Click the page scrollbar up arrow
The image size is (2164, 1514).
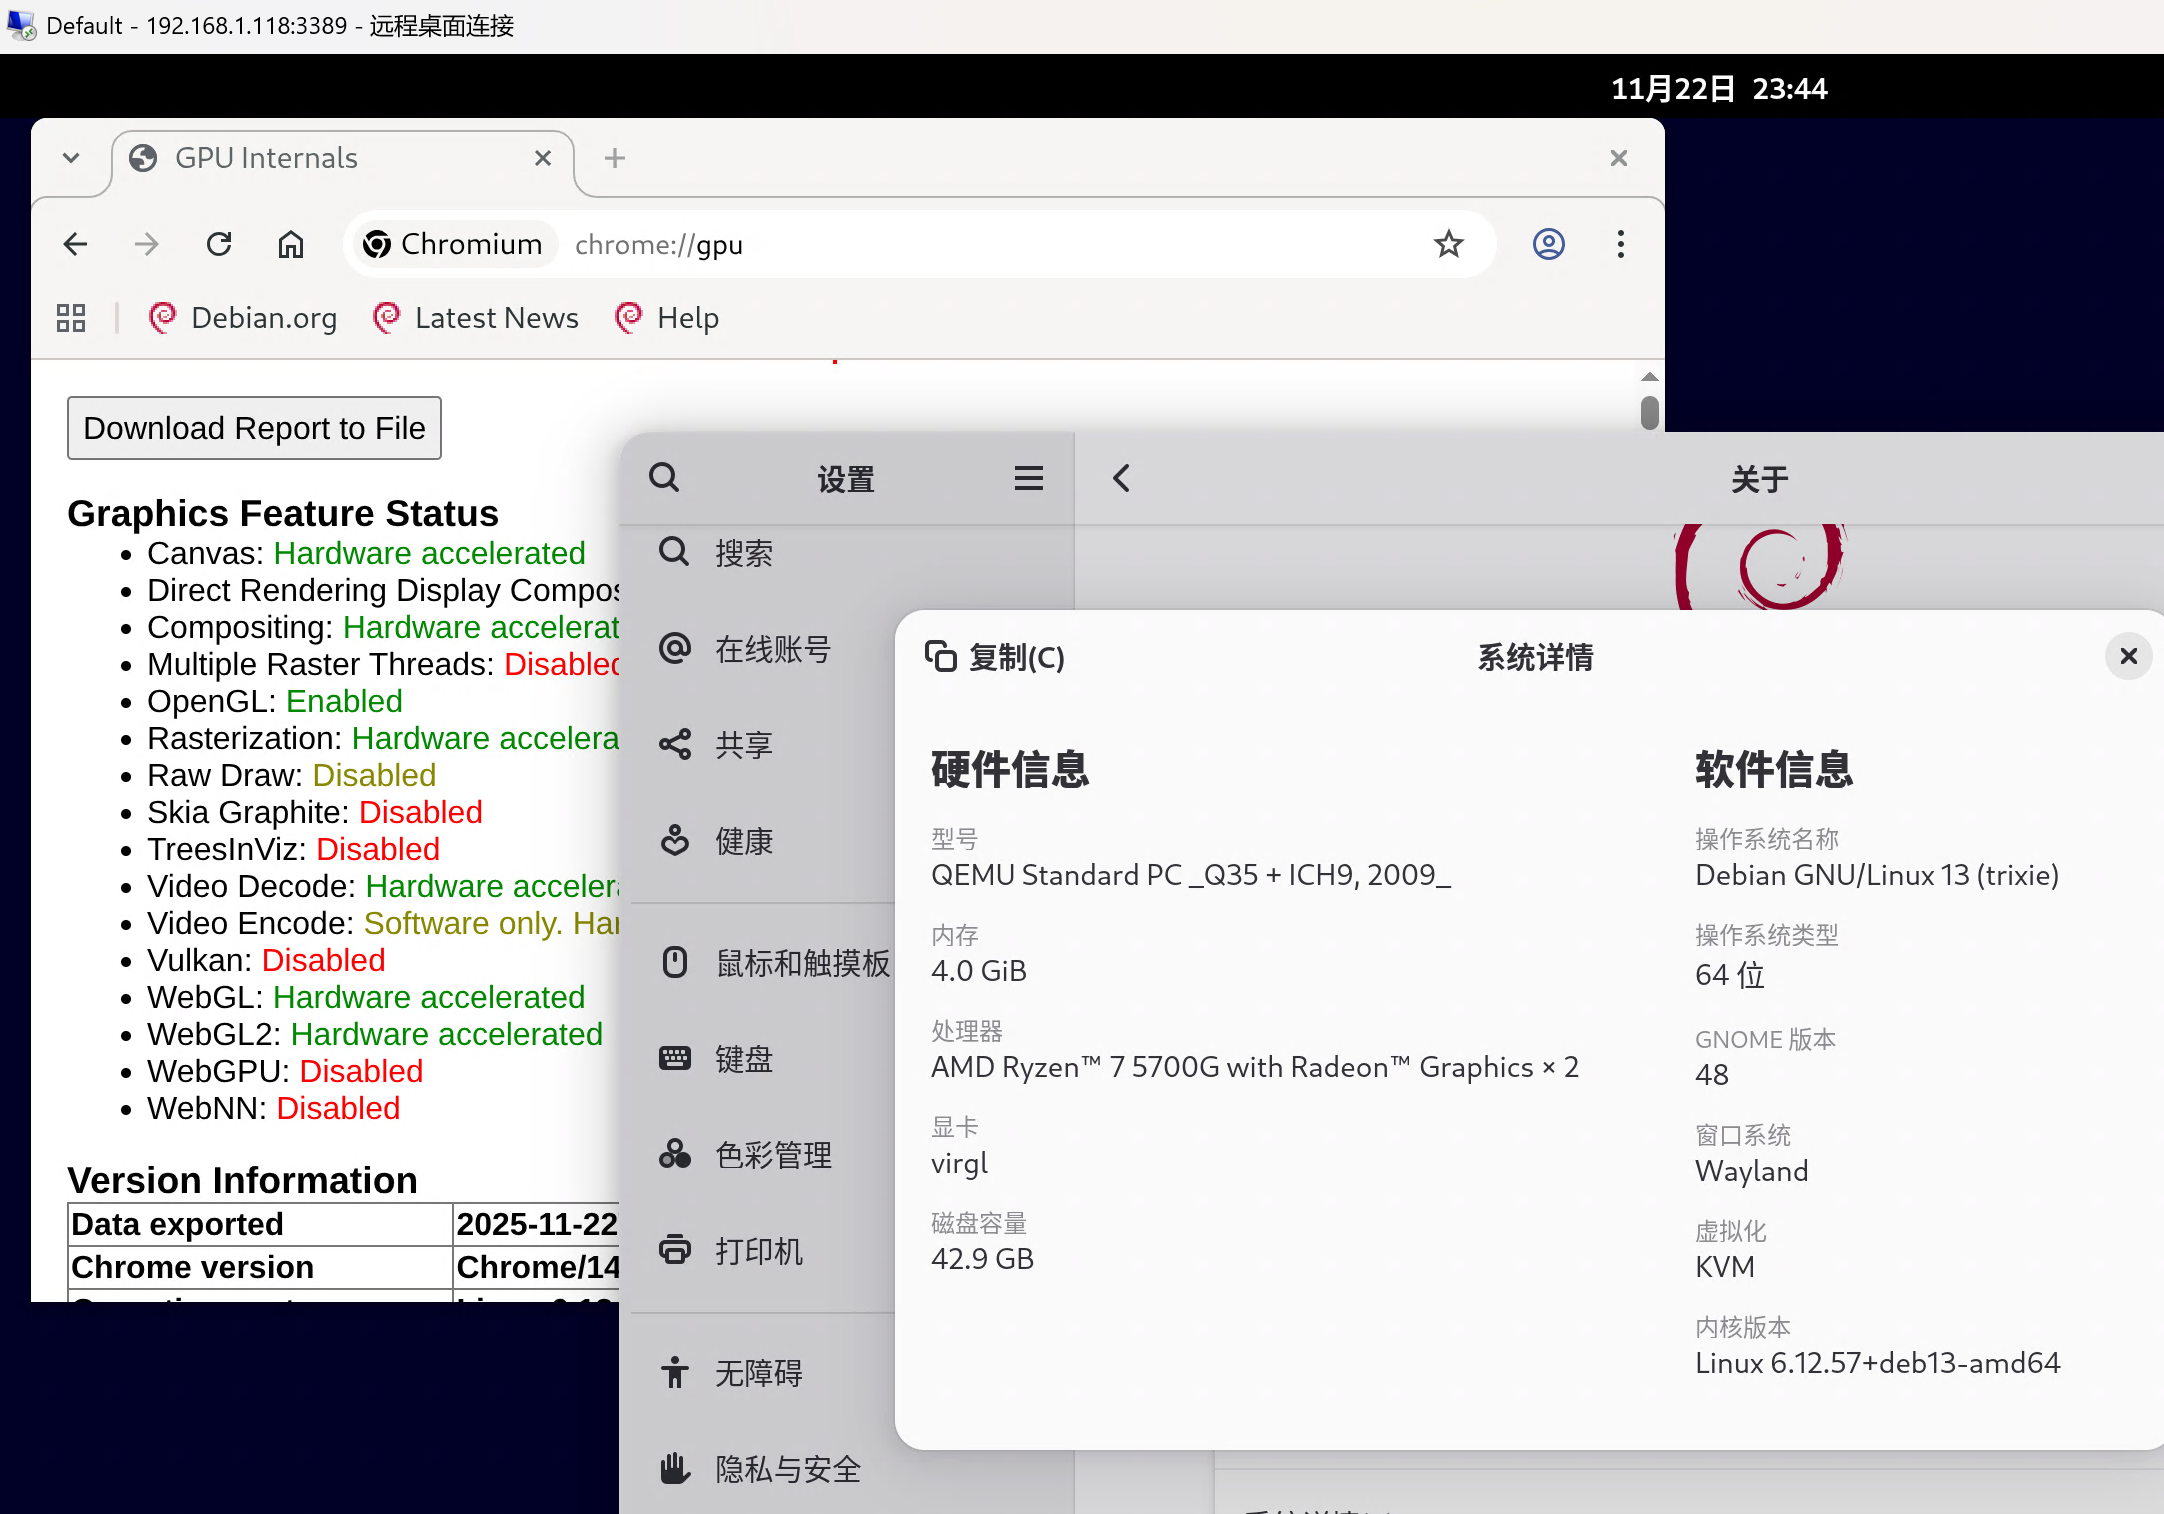[1649, 377]
